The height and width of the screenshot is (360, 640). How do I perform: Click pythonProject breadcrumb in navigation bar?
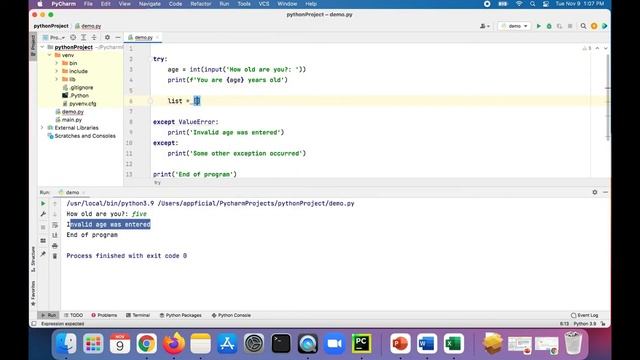51,26
